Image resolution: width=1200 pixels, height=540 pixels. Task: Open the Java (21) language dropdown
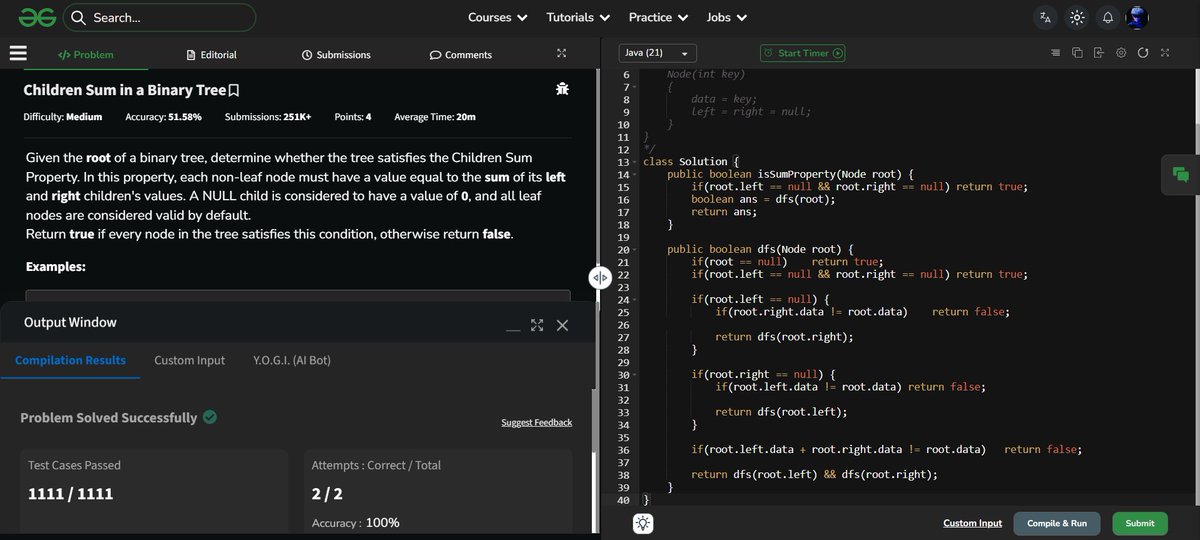(657, 53)
